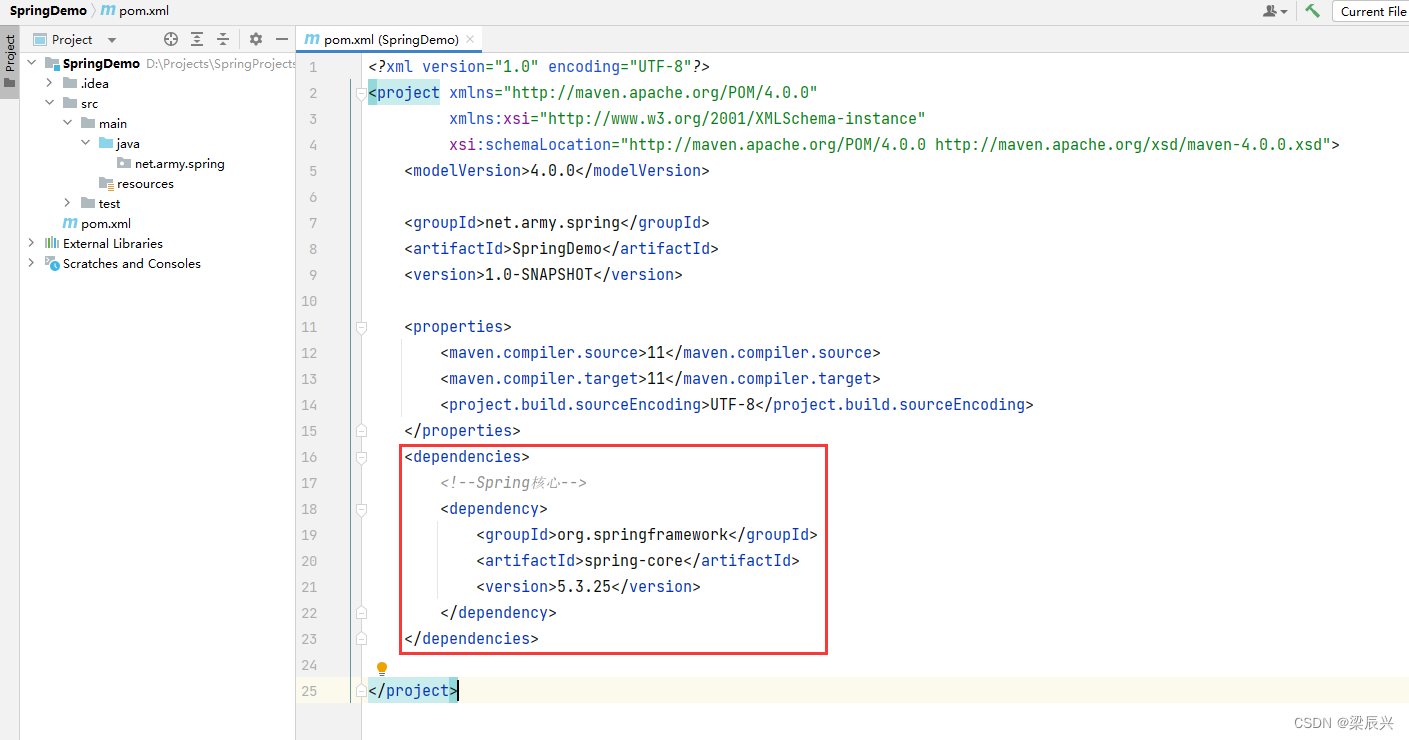Screen dimensions: 1409x740
Task: Open the Current File run configuration dropdown
Action: [1370, 11]
